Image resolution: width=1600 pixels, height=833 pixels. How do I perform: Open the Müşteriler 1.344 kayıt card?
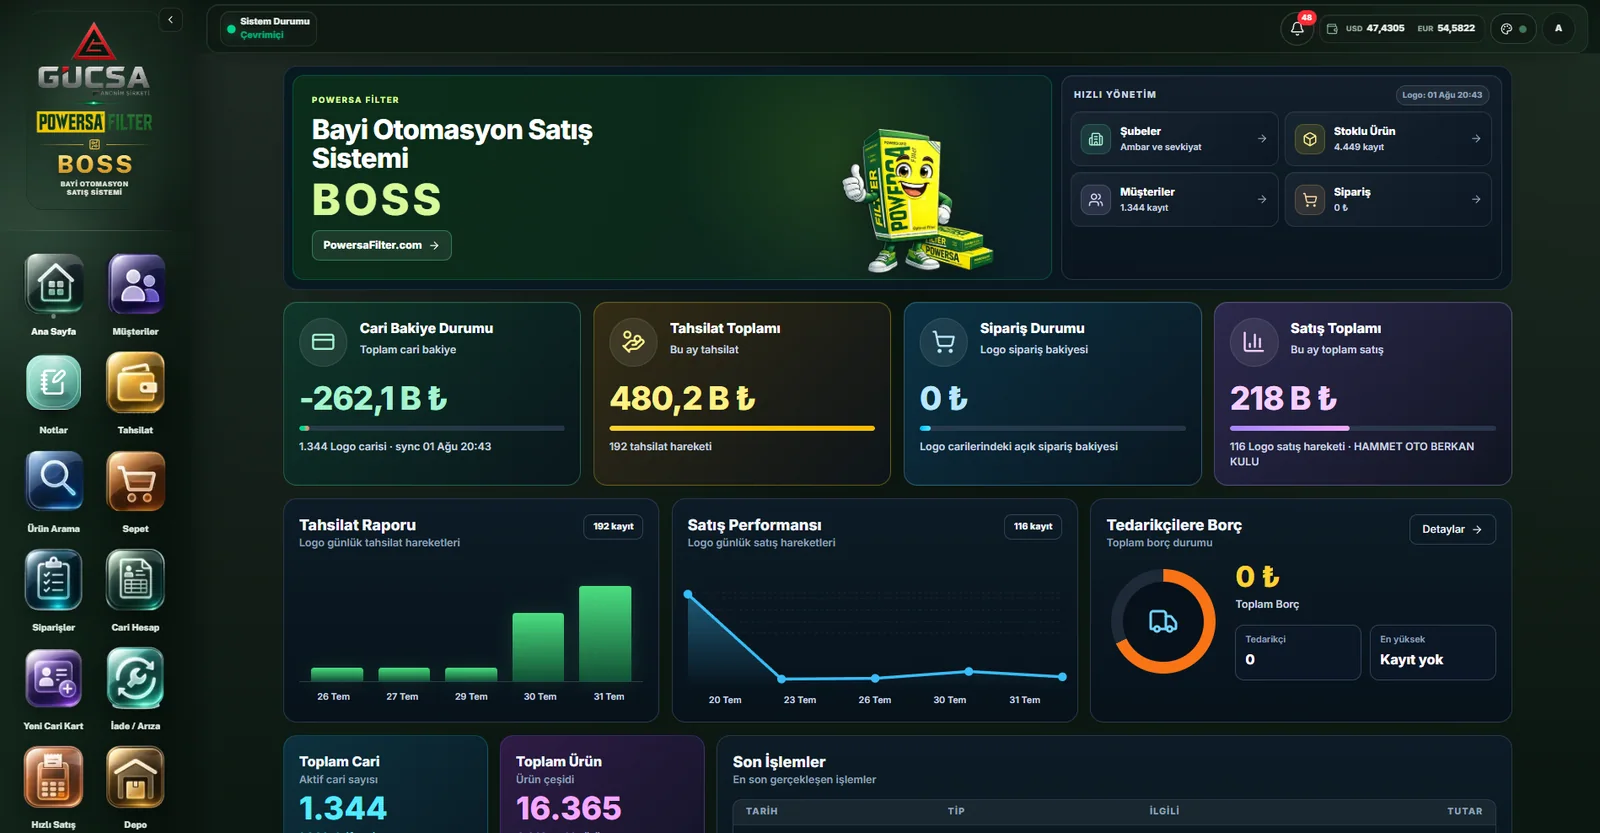pos(1174,200)
